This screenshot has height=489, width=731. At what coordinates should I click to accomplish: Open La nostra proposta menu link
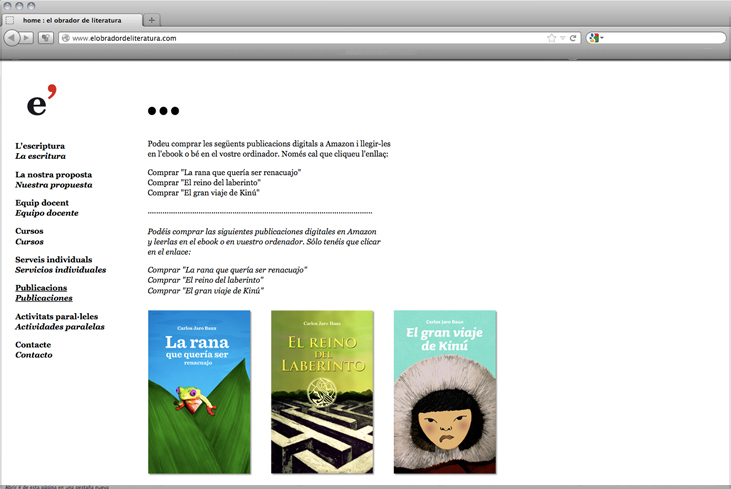click(x=54, y=174)
